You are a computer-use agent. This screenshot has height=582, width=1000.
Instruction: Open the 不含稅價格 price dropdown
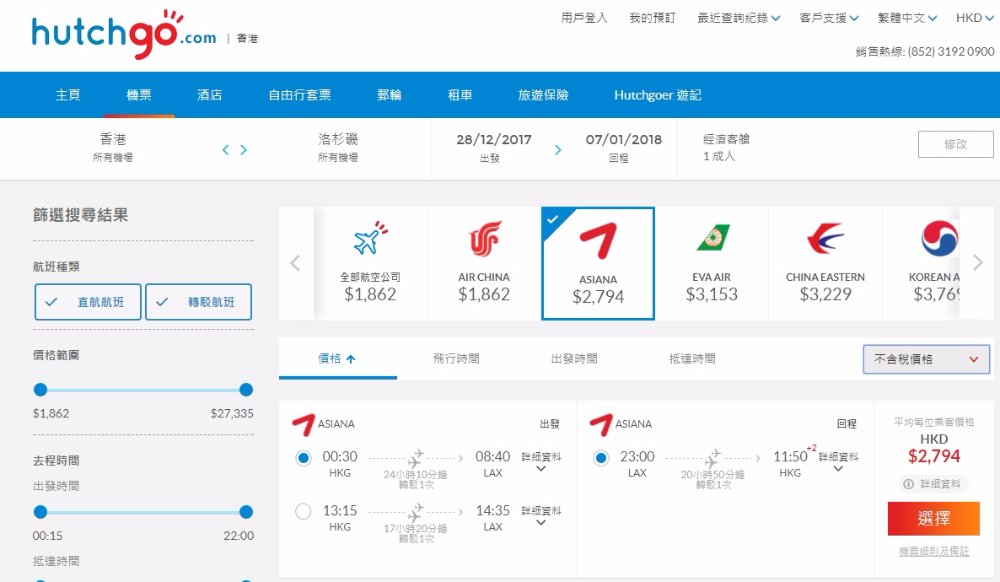coord(926,359)
